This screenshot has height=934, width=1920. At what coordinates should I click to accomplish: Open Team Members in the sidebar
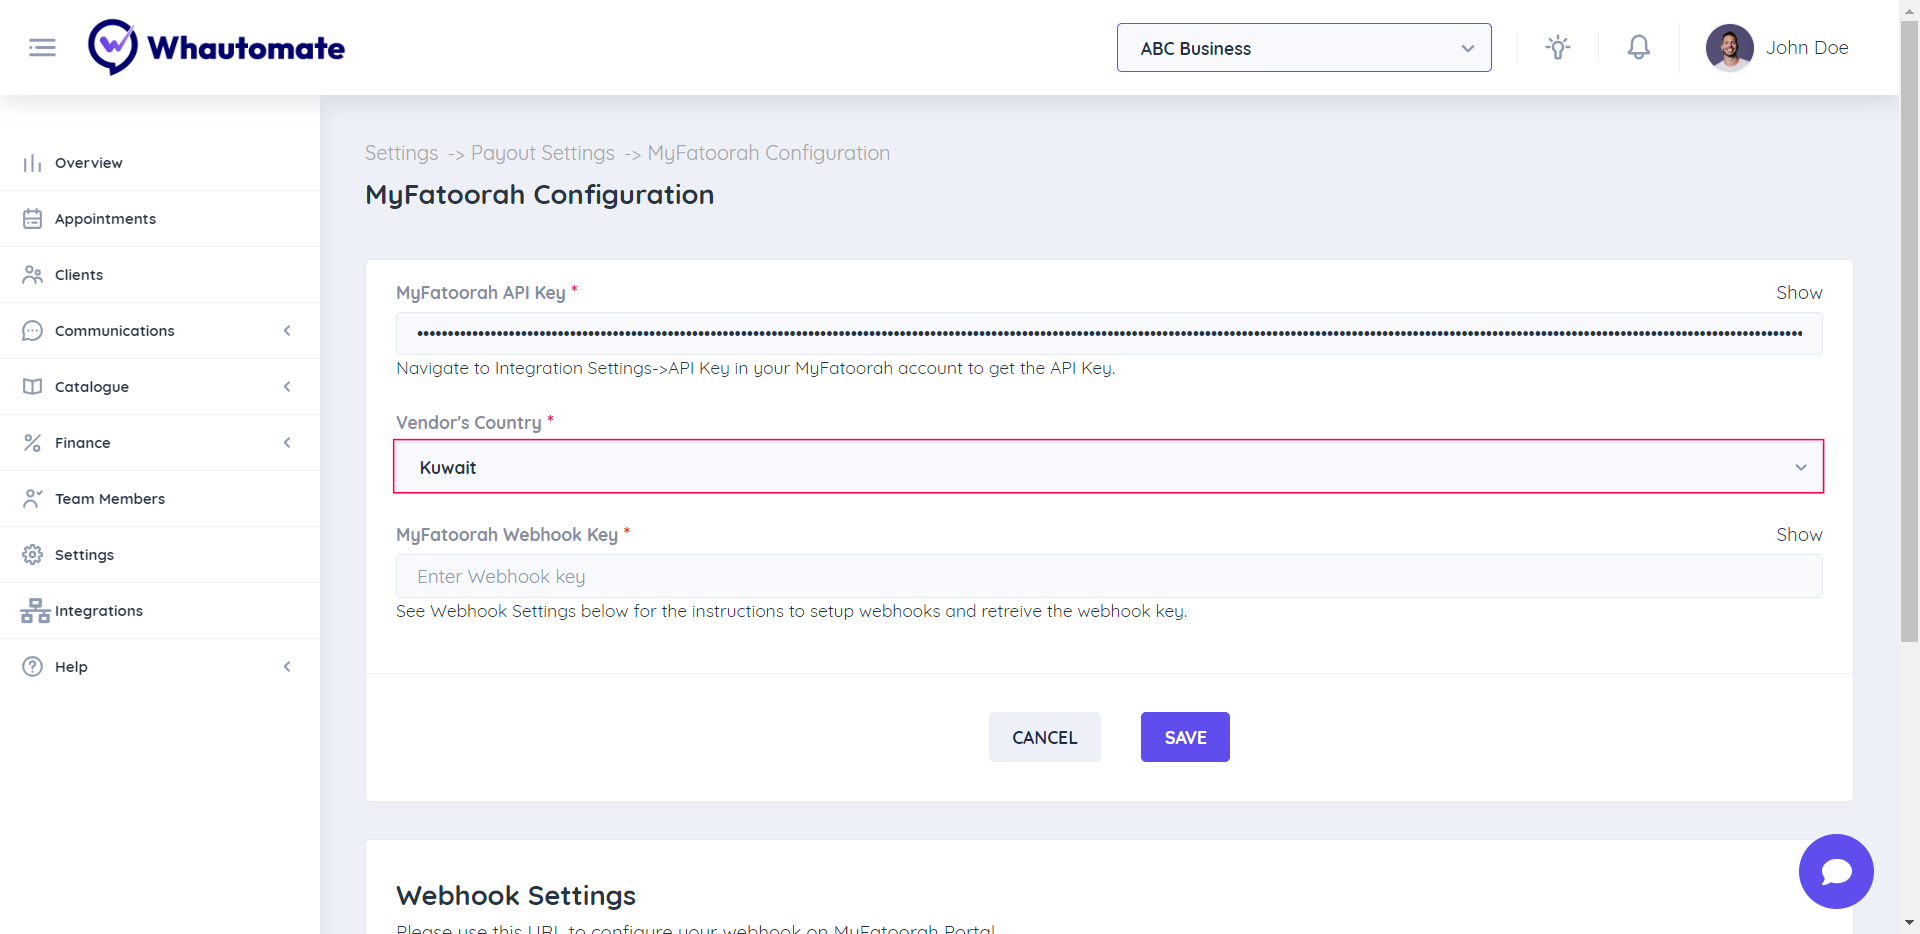click(109, 499)
